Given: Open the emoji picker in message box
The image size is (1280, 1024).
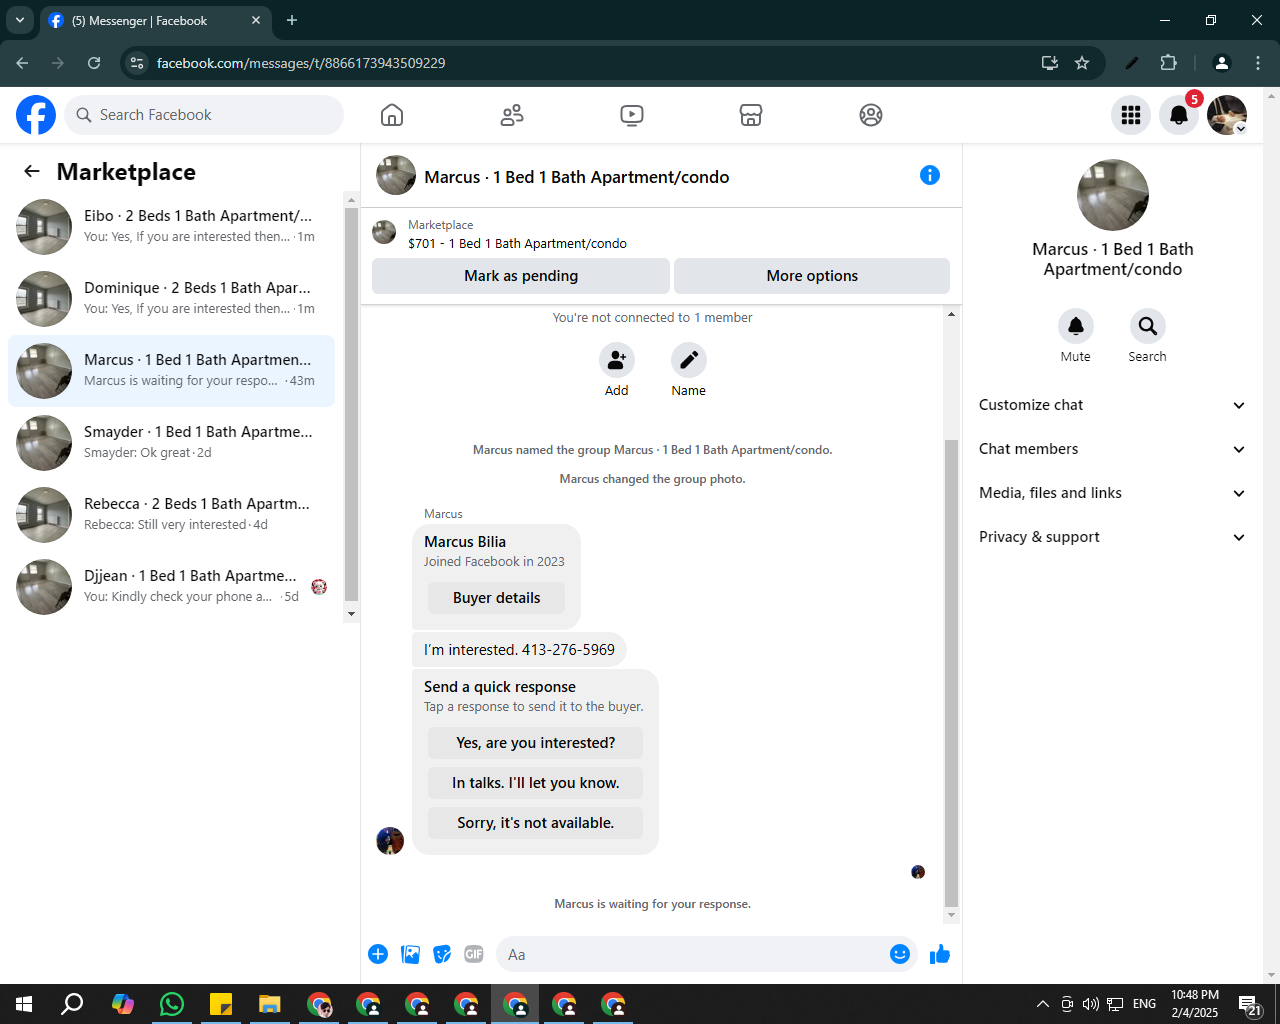Looking at the screenshot, I should 900,954.
